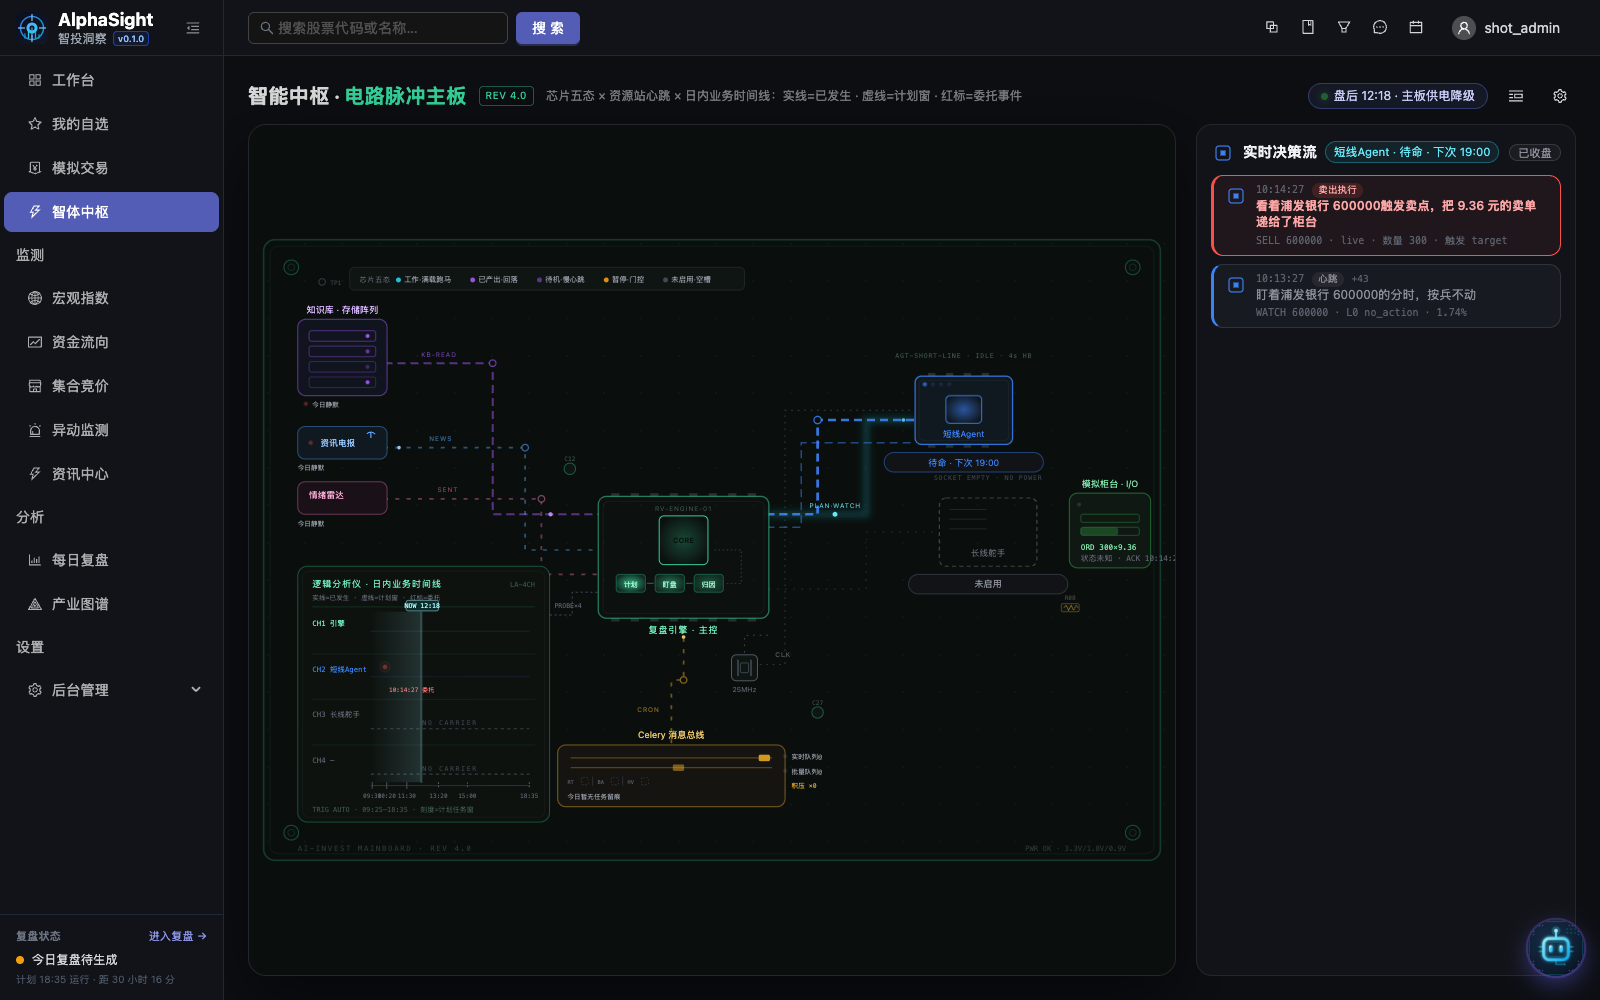Image resolution: width=1600 pixels, height=1000 pixels.
Task: Open the floating robot assistant
Action: point(1556,948)
